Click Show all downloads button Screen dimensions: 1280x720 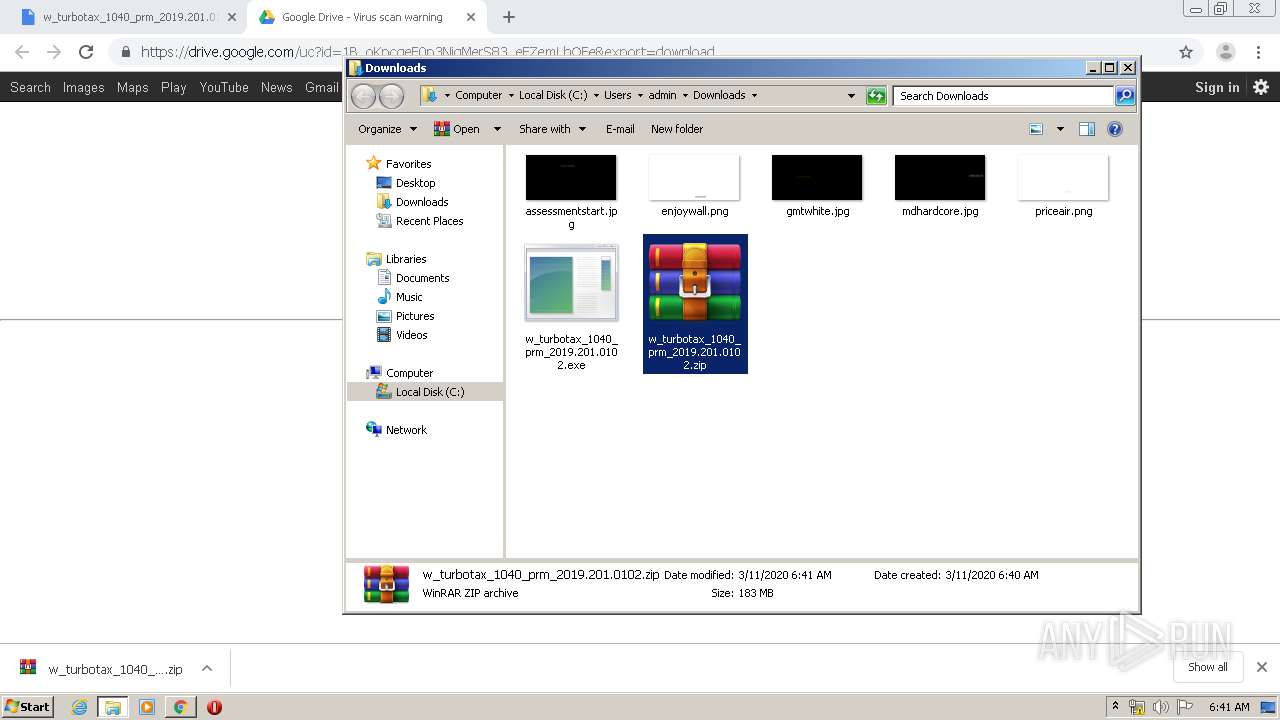[1208, 667]
